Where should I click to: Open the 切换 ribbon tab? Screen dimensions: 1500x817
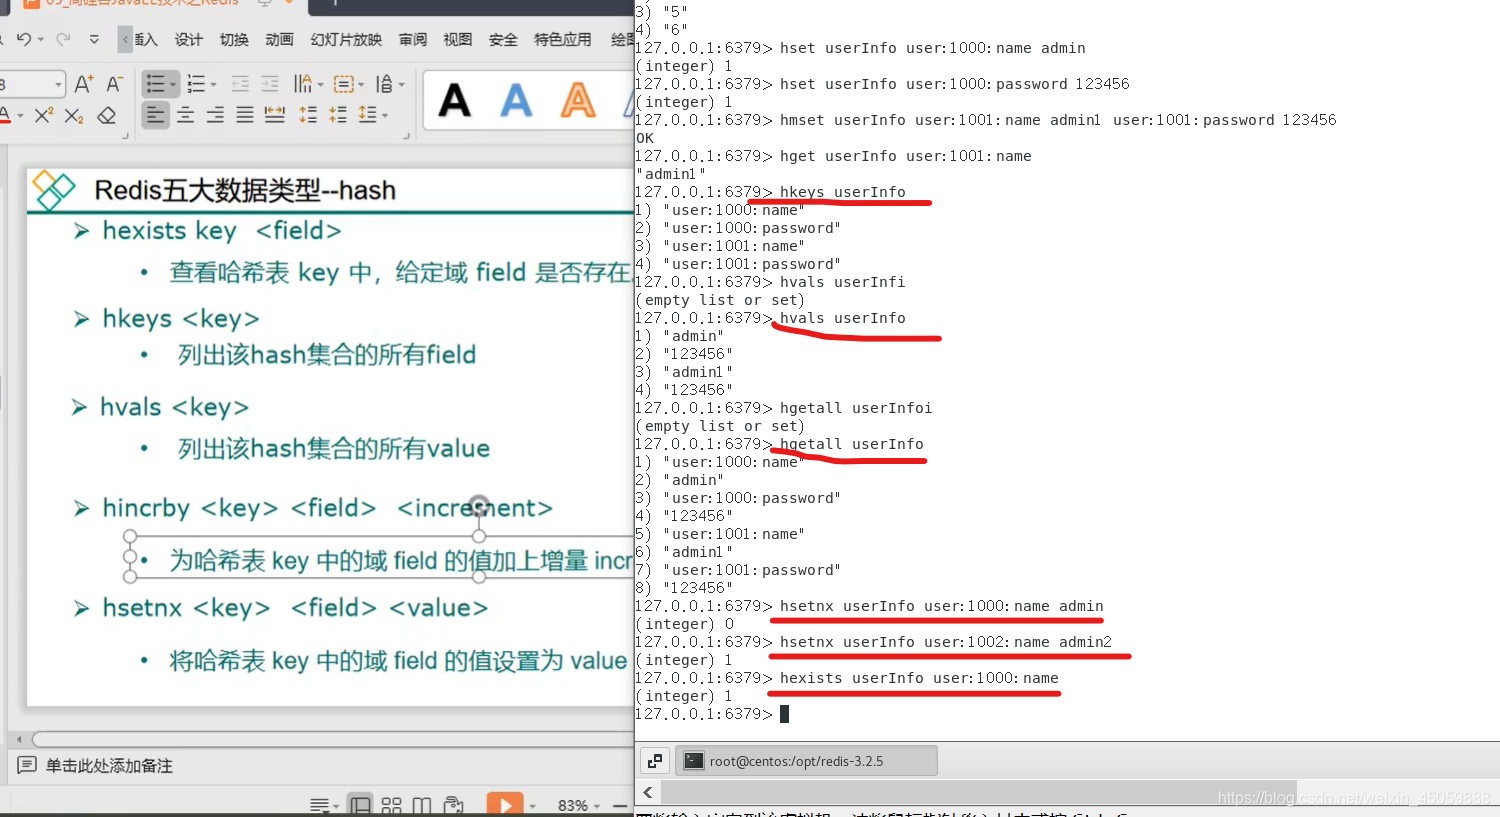click(234, 39)
